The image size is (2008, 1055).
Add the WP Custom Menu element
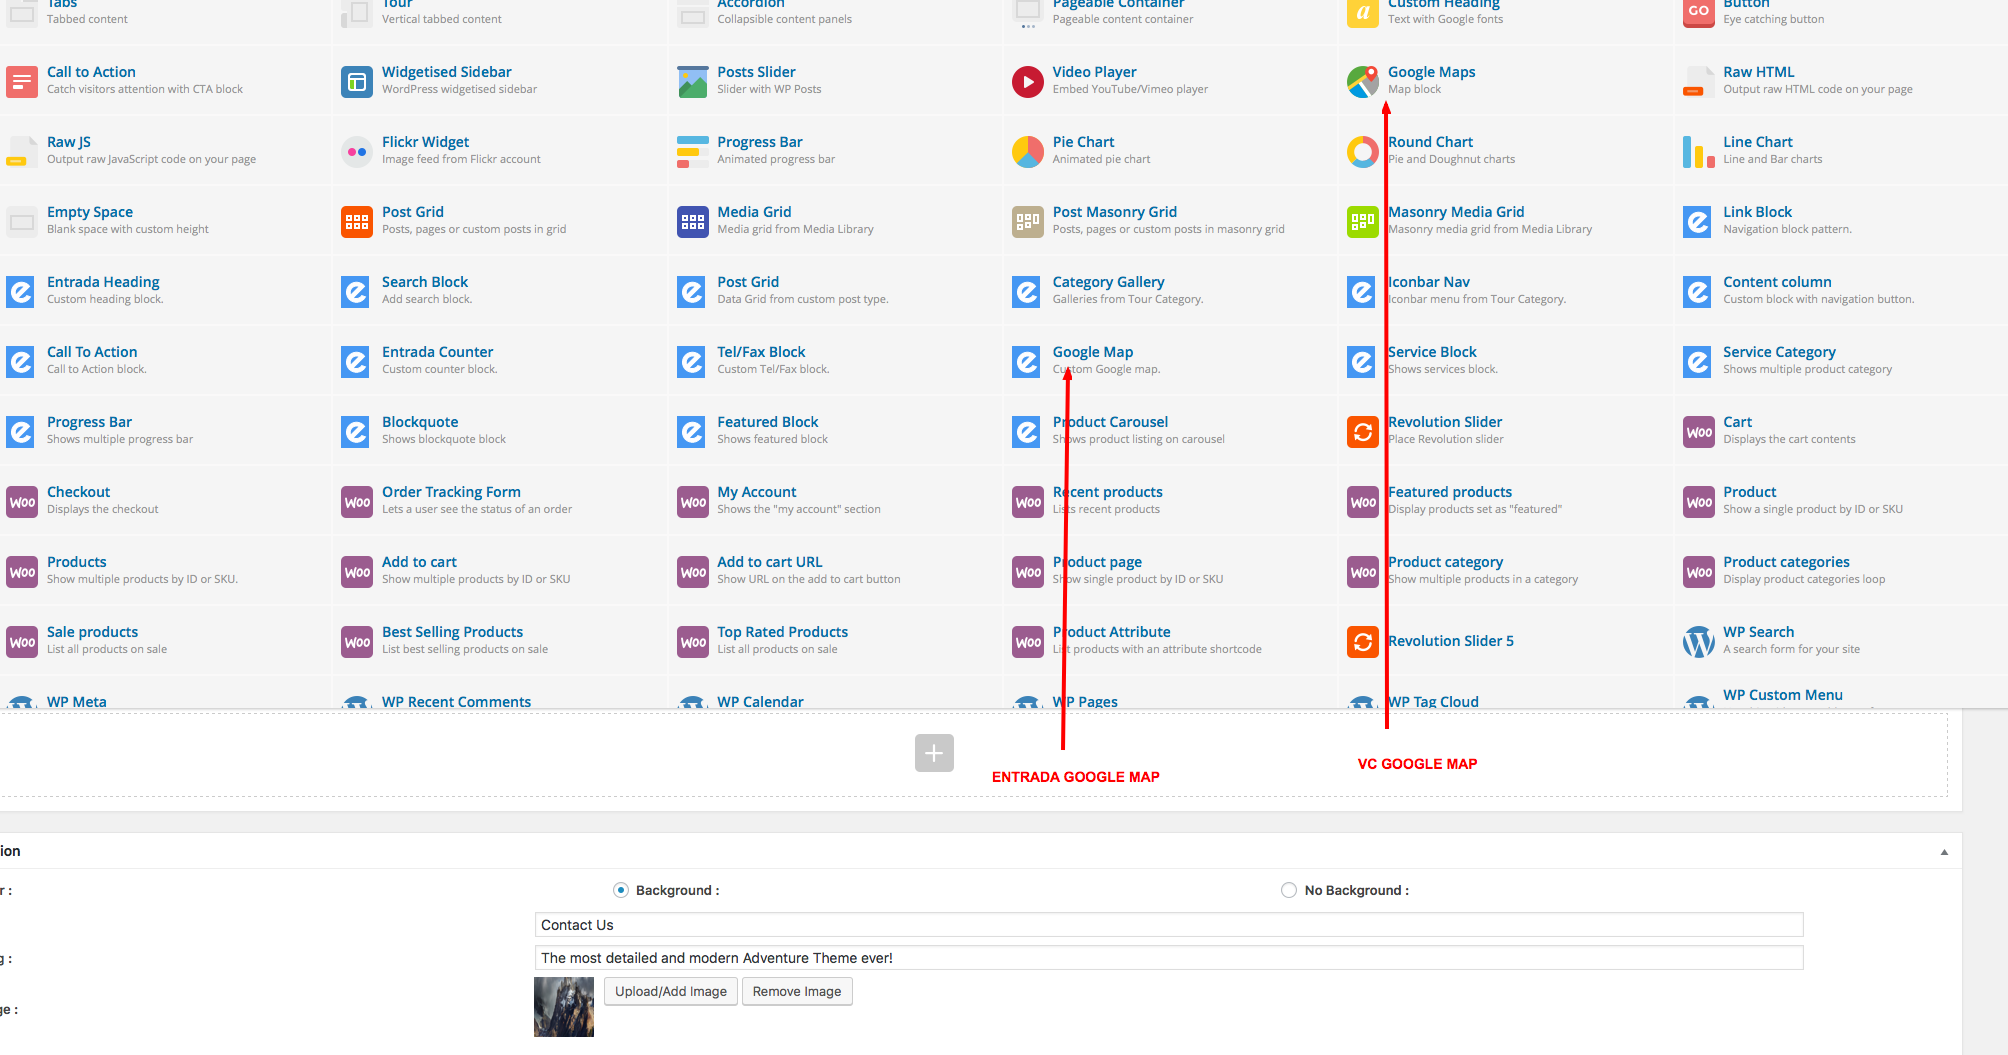(1841, 694)
